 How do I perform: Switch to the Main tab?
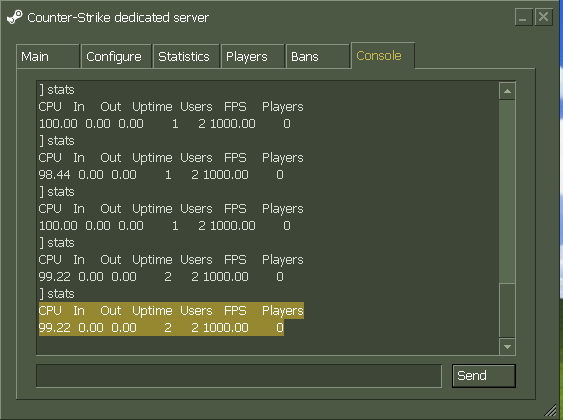(x=48, y=56)
